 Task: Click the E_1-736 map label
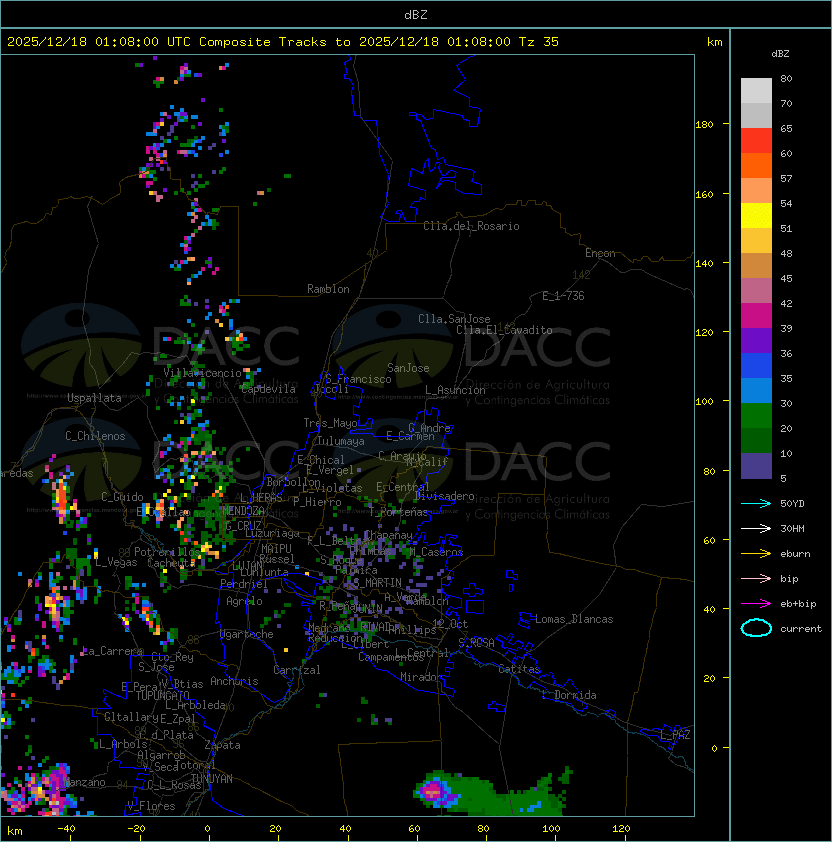click(x=563, y=296)
